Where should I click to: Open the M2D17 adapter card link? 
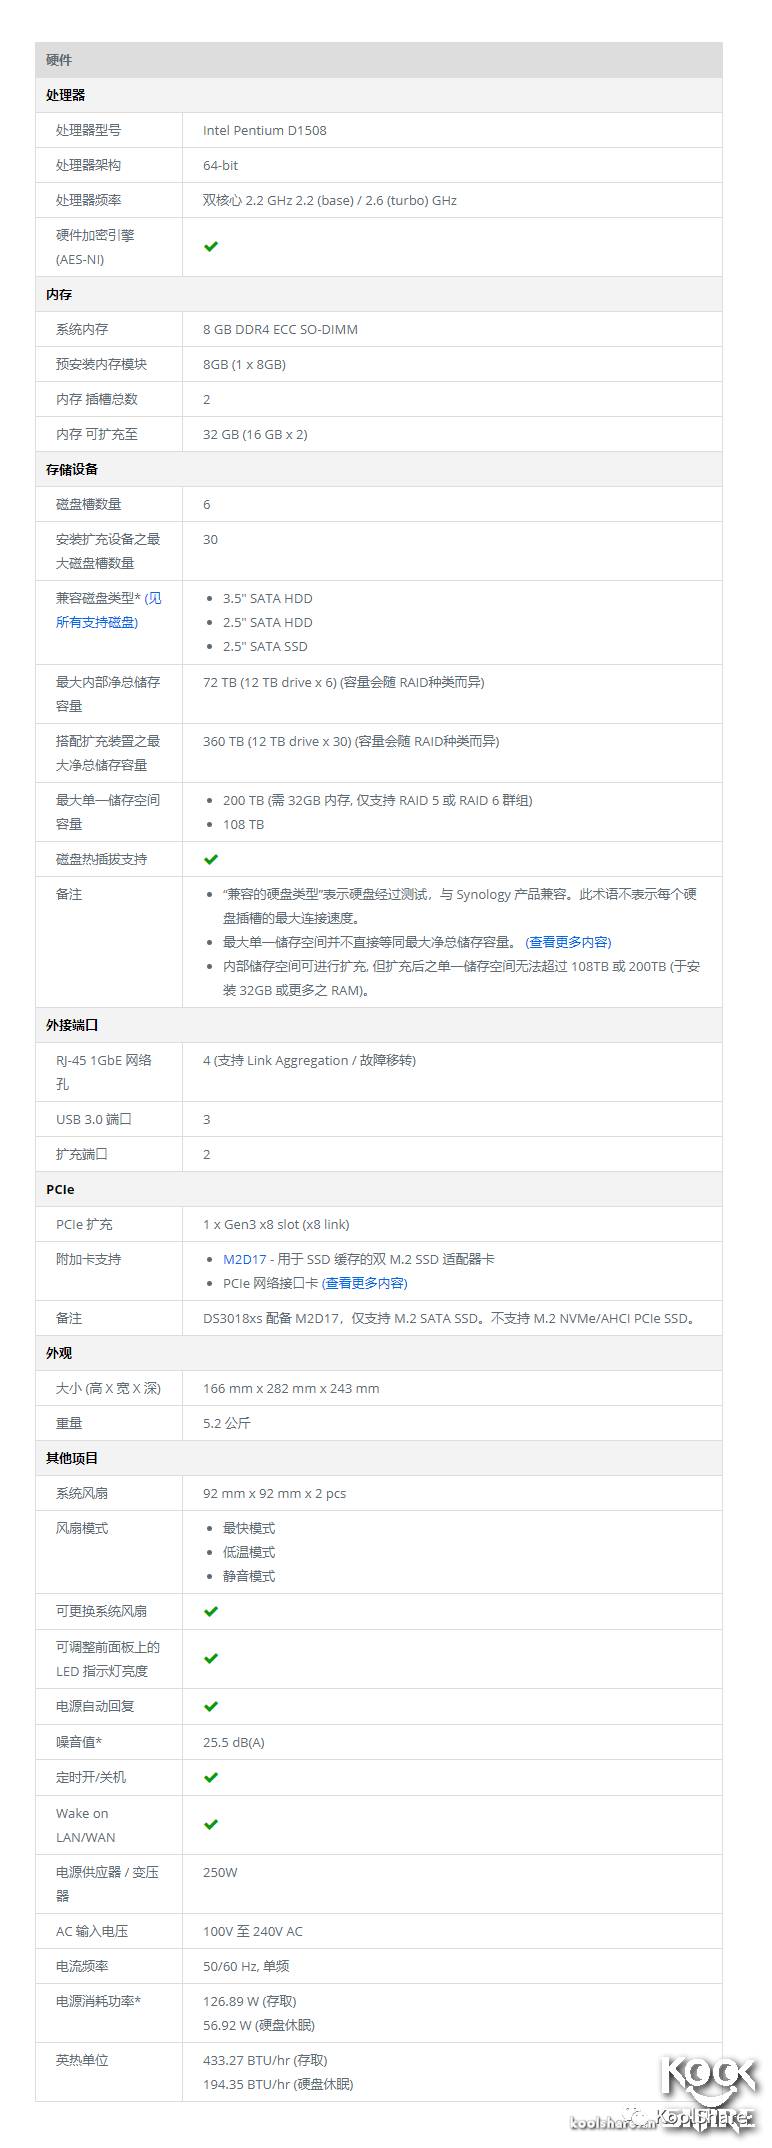tap(244, 1260)
